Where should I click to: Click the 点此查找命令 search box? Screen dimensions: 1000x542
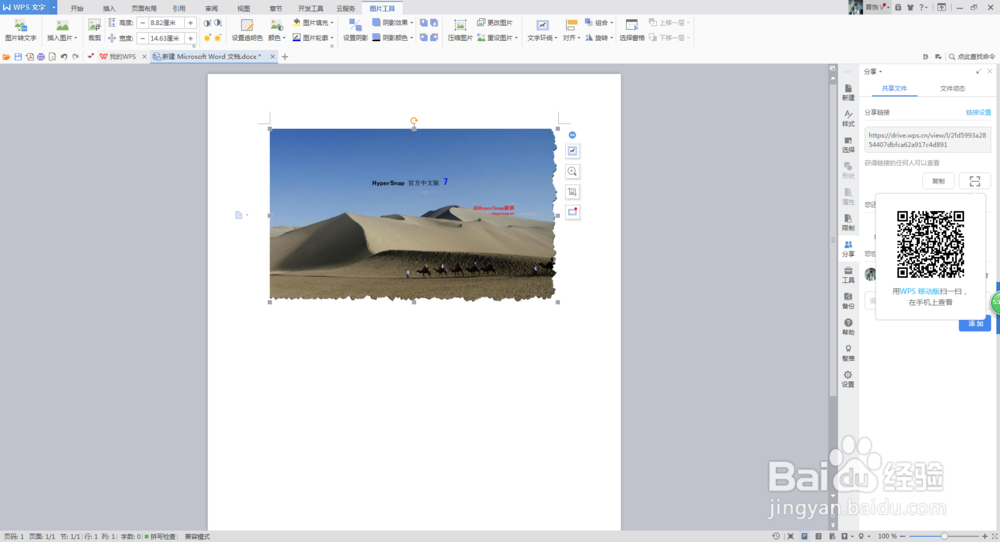click(971, 57)
